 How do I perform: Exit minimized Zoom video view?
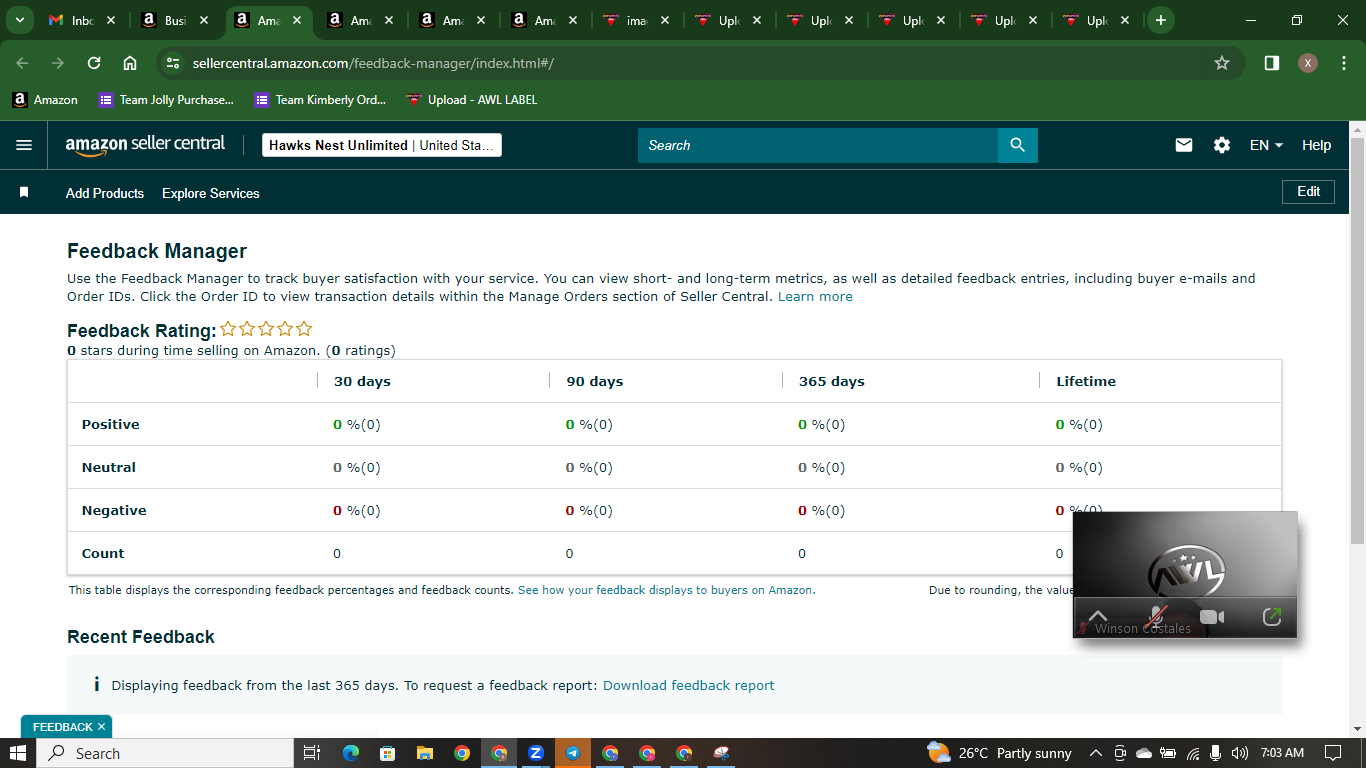pyautogui.click(x=1272, y=617)
